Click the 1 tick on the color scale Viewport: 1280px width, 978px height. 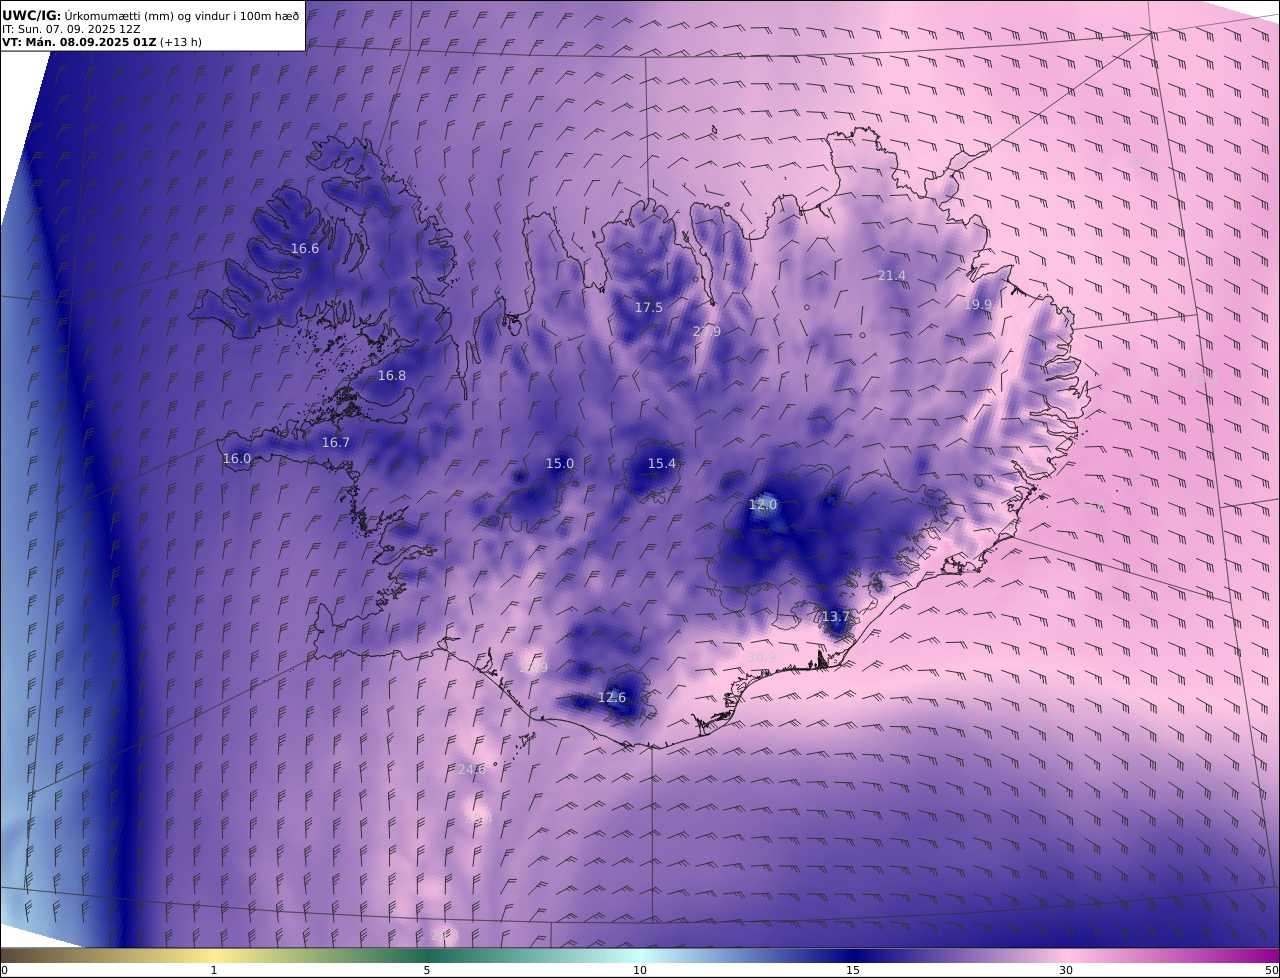[214, 970]
